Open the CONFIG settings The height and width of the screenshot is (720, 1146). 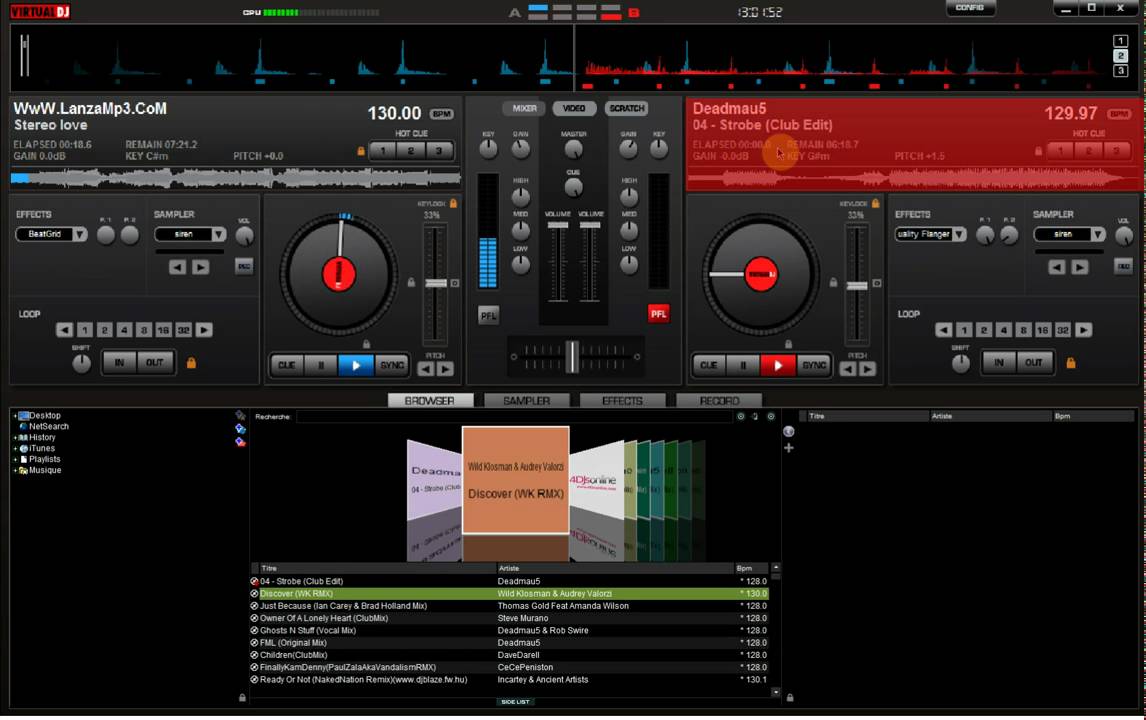tap(970, 8)
